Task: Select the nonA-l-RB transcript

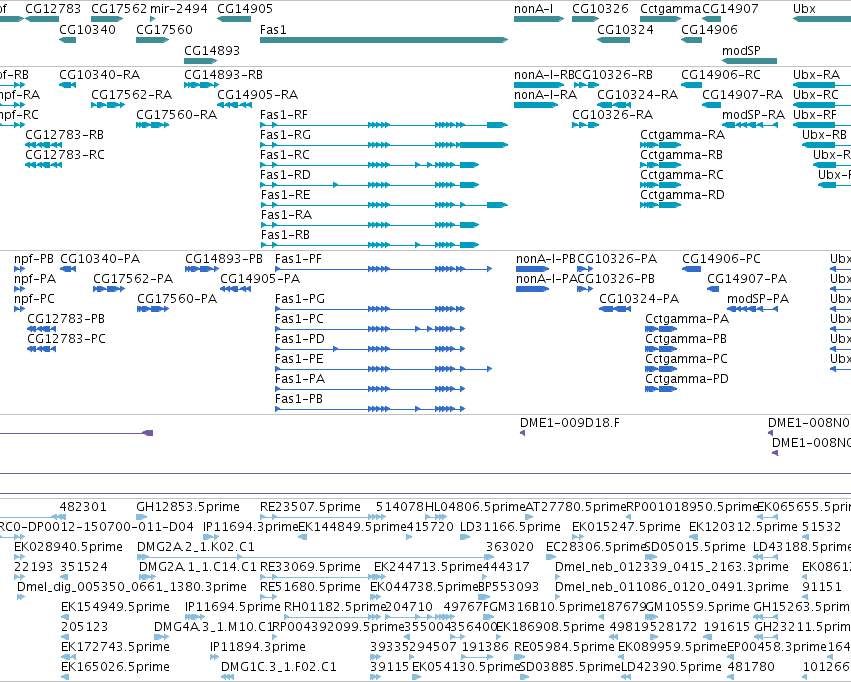Action: tap(539, 85)
